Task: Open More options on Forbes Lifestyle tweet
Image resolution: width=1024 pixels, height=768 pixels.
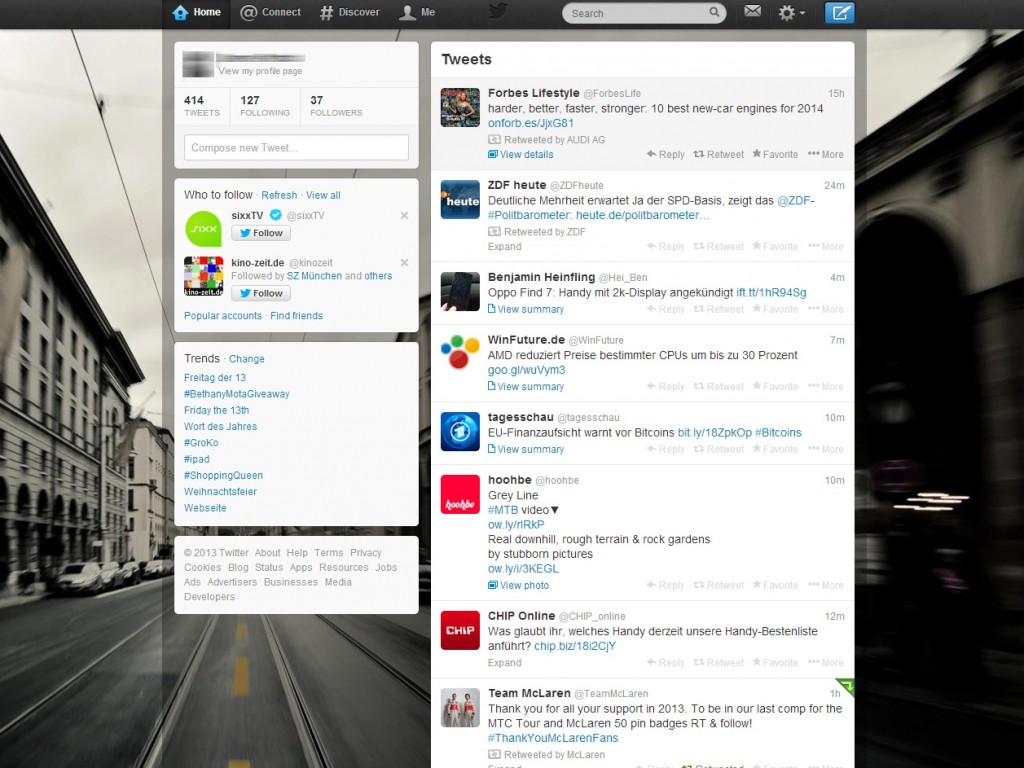Action: [826, 155]
